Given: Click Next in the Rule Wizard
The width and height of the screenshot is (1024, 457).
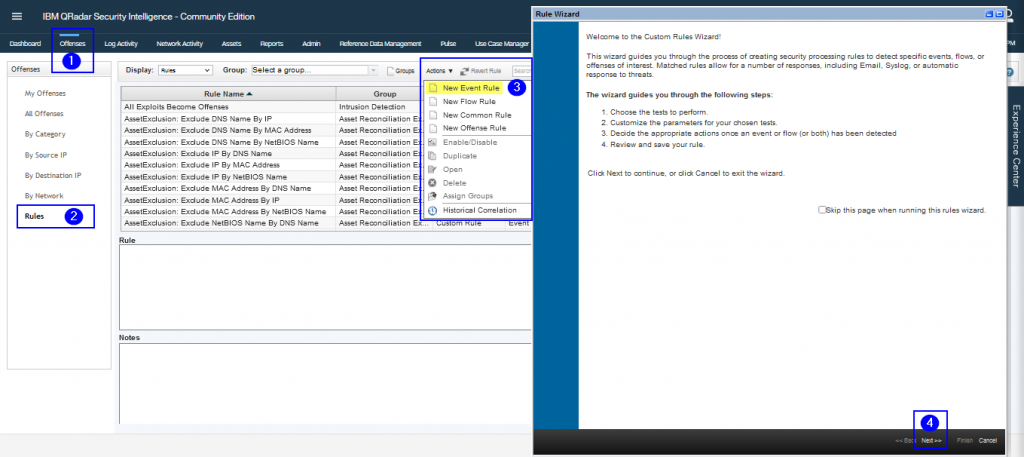Looking at the screenshot, I should 931,441.
